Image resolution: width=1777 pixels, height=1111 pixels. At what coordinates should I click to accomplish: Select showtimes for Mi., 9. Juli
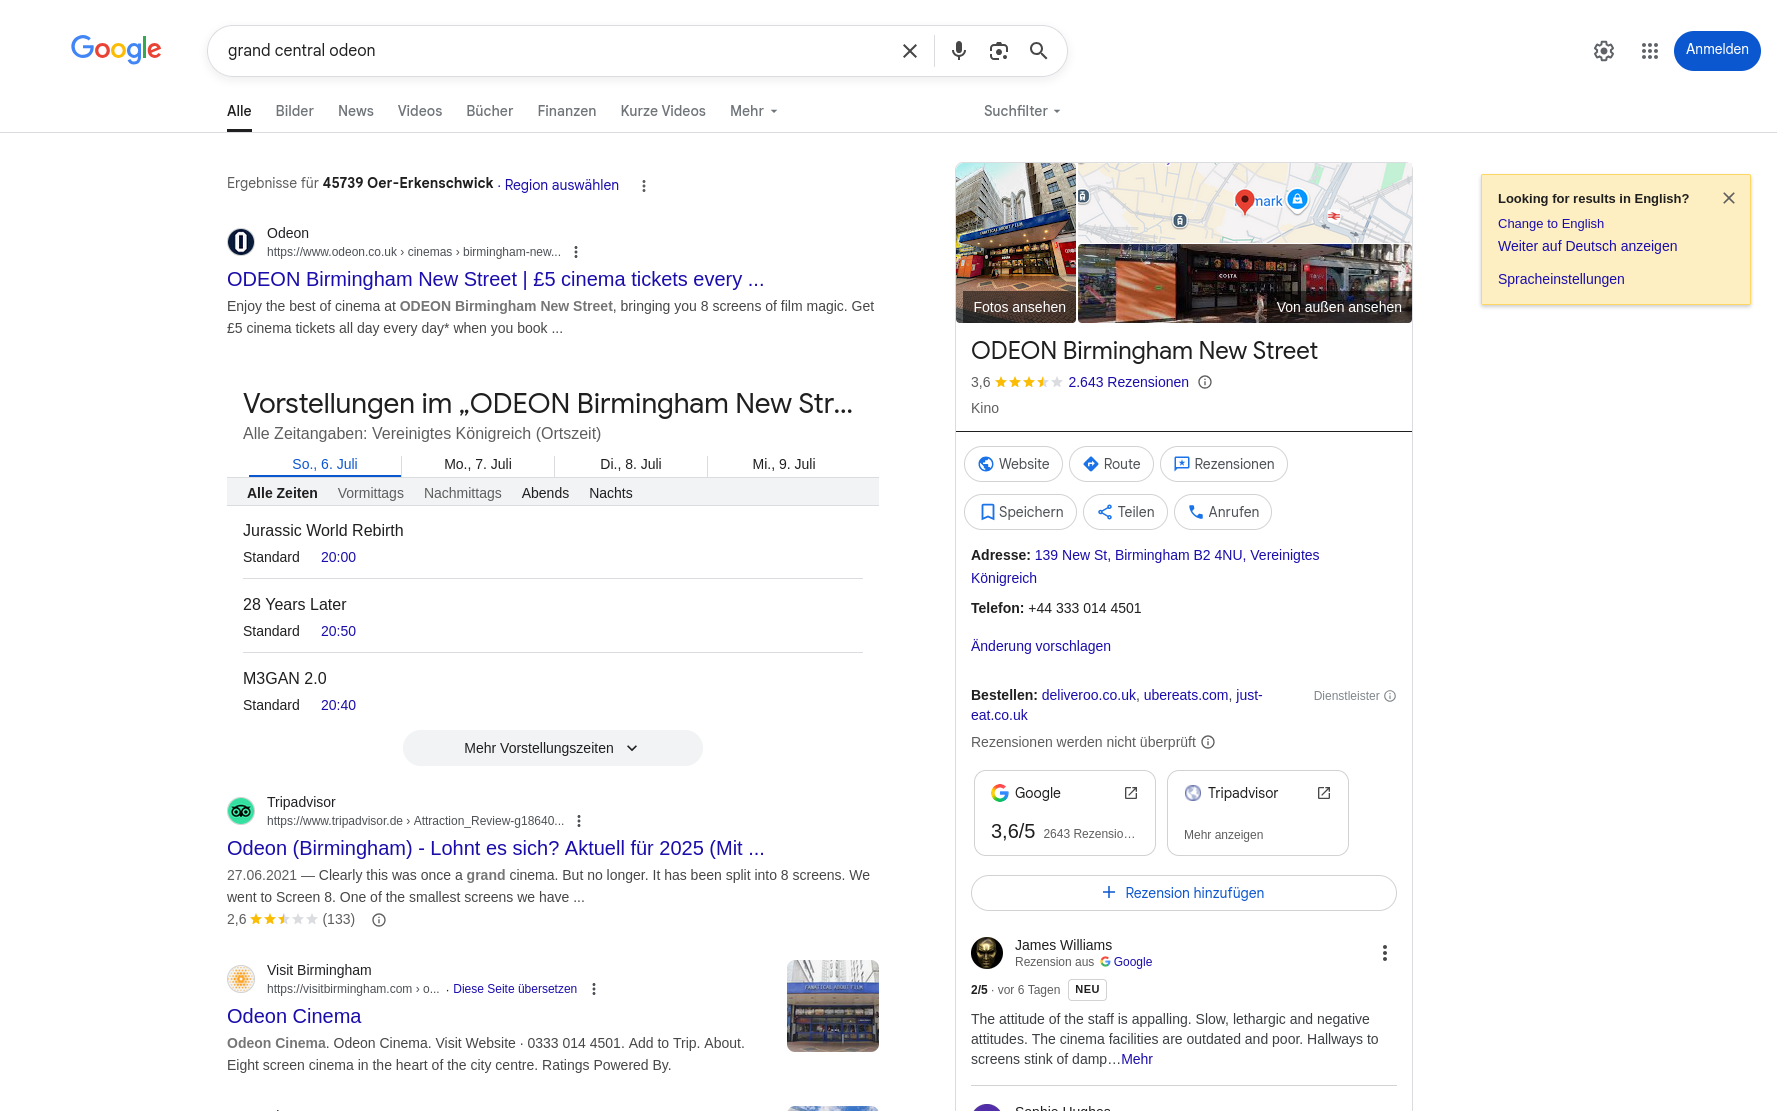(x=784, y=464)
